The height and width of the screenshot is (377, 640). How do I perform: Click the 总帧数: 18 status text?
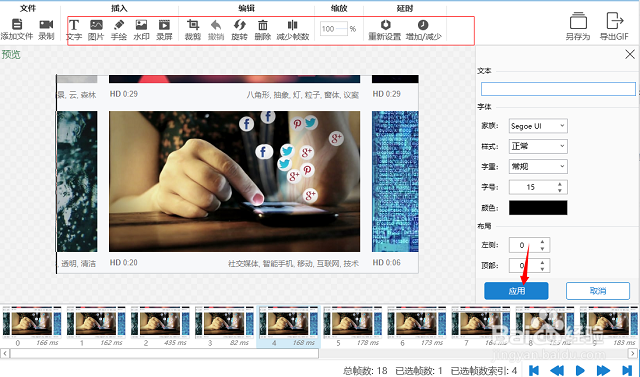(x=365, y=370)
